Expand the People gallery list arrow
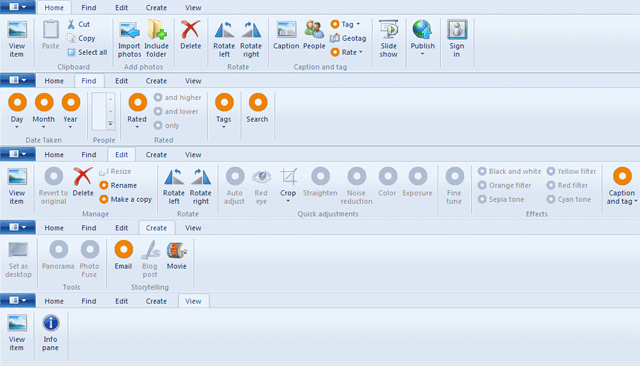Viewport: 640px width, 366px height. 110,124
